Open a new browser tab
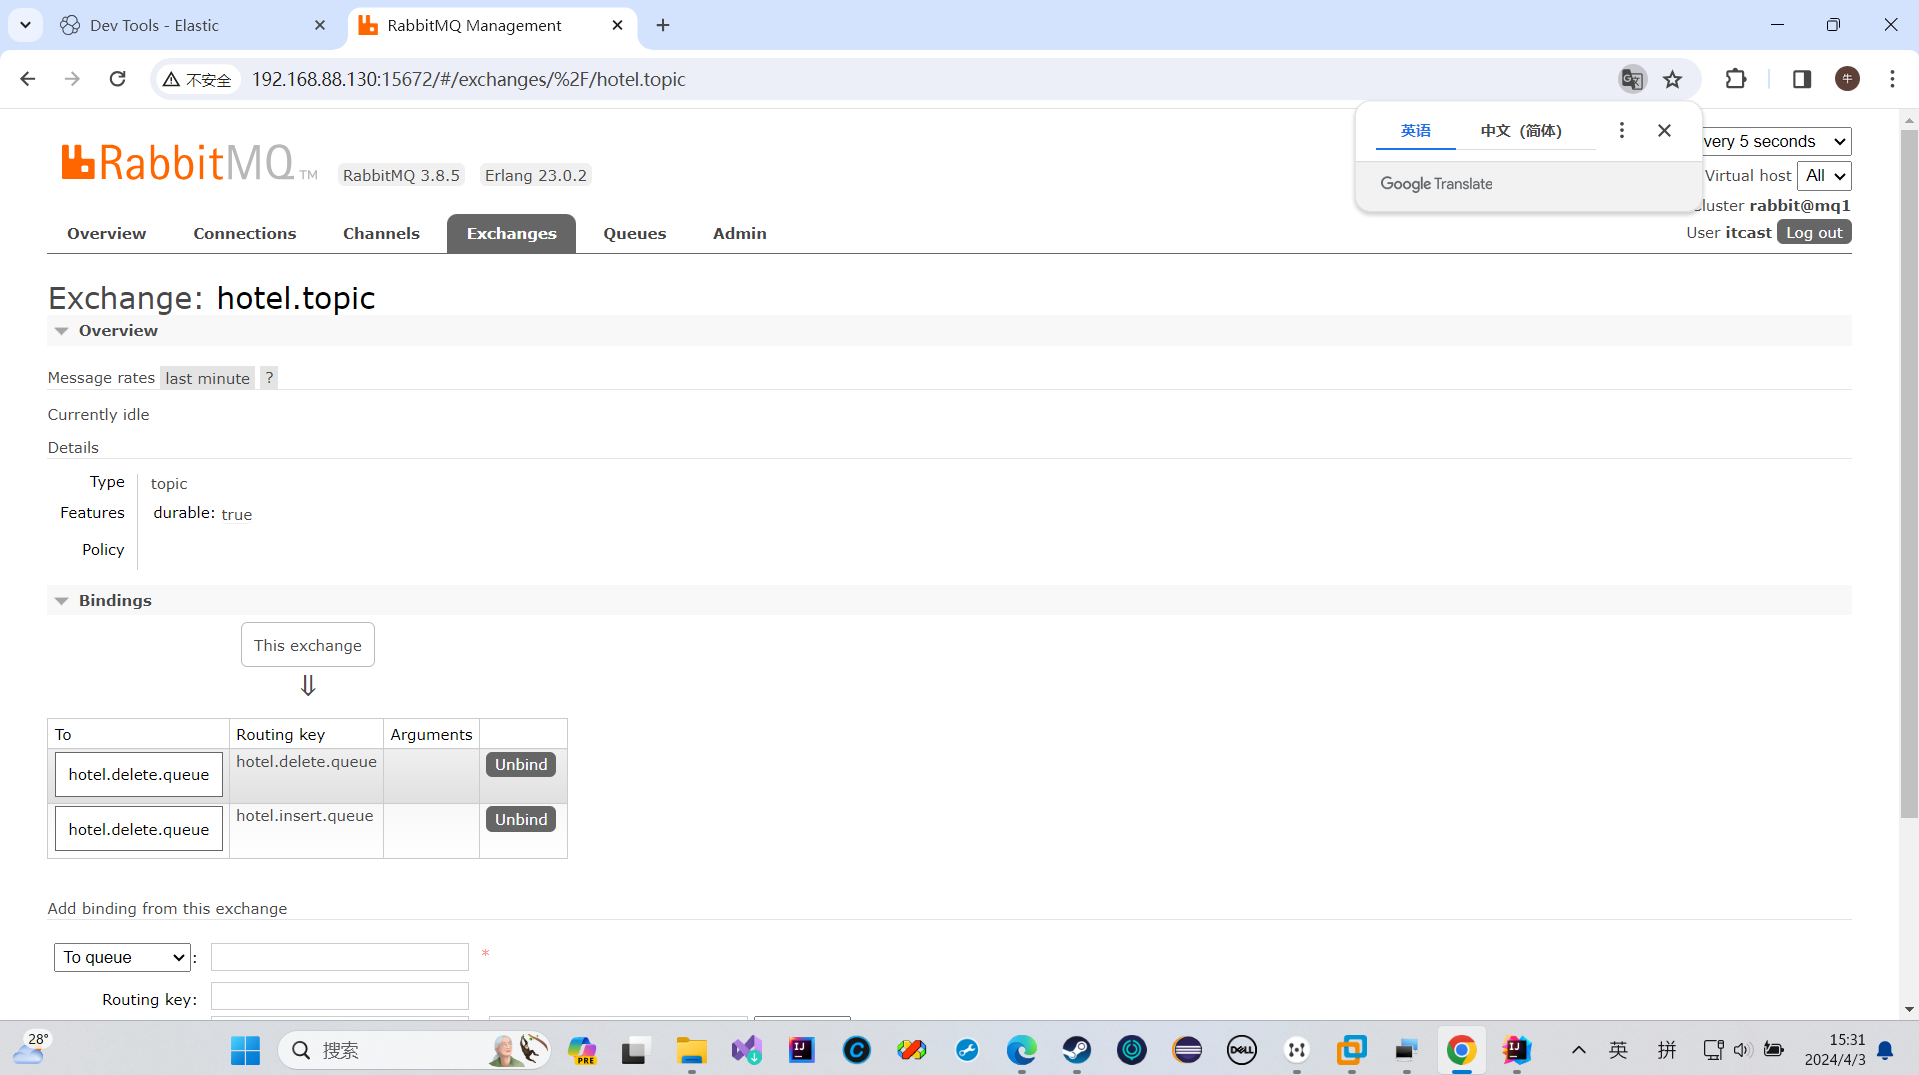1919x1075 pixels. click(x=663, y=25)
